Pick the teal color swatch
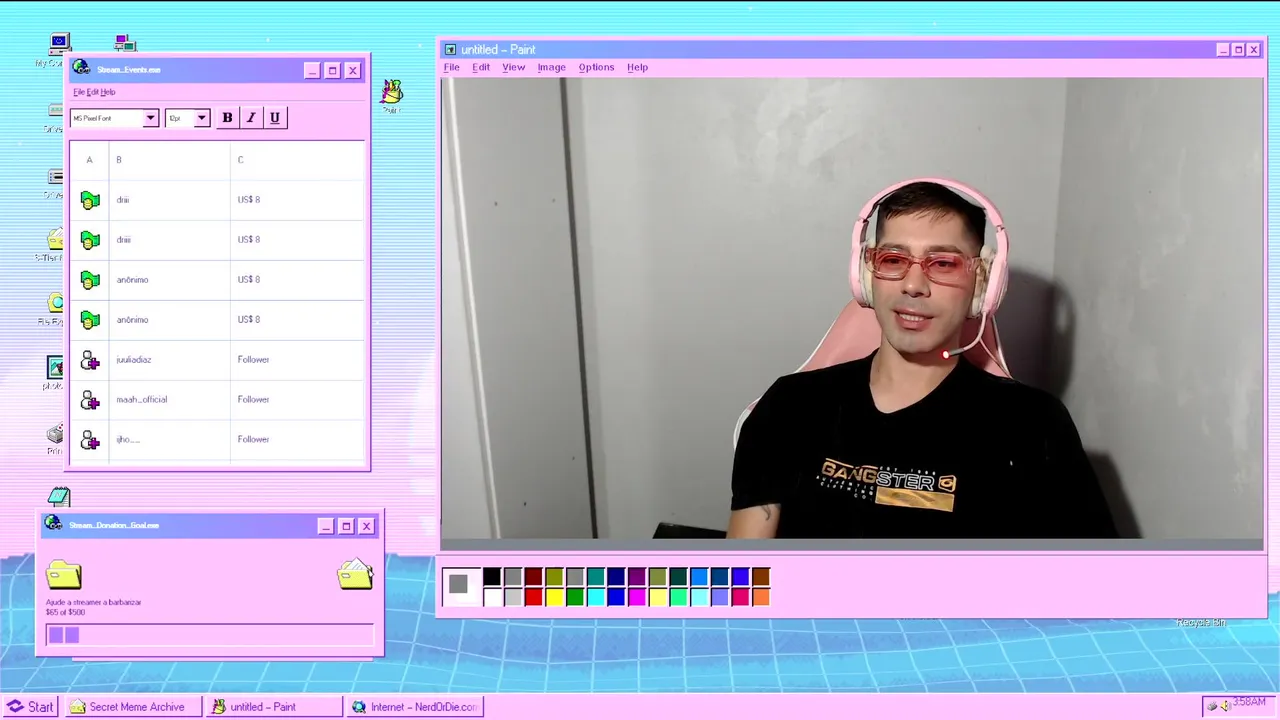The height and width of the screenshot is (720, 1280). point(596,577)
